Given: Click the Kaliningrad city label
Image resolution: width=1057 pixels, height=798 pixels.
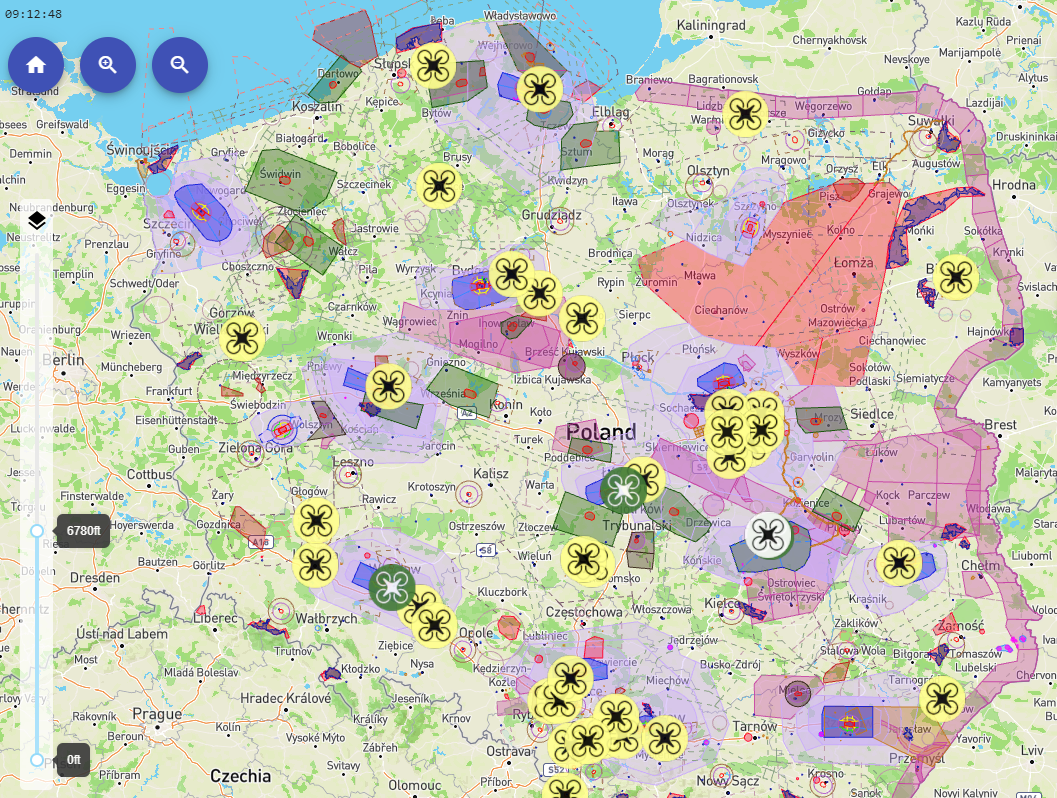Looking at the screenshot, I should 711,26.
